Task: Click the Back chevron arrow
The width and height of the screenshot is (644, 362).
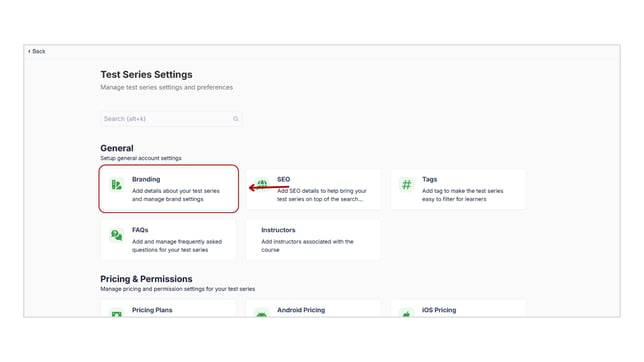Action: [x=29, y=51]
